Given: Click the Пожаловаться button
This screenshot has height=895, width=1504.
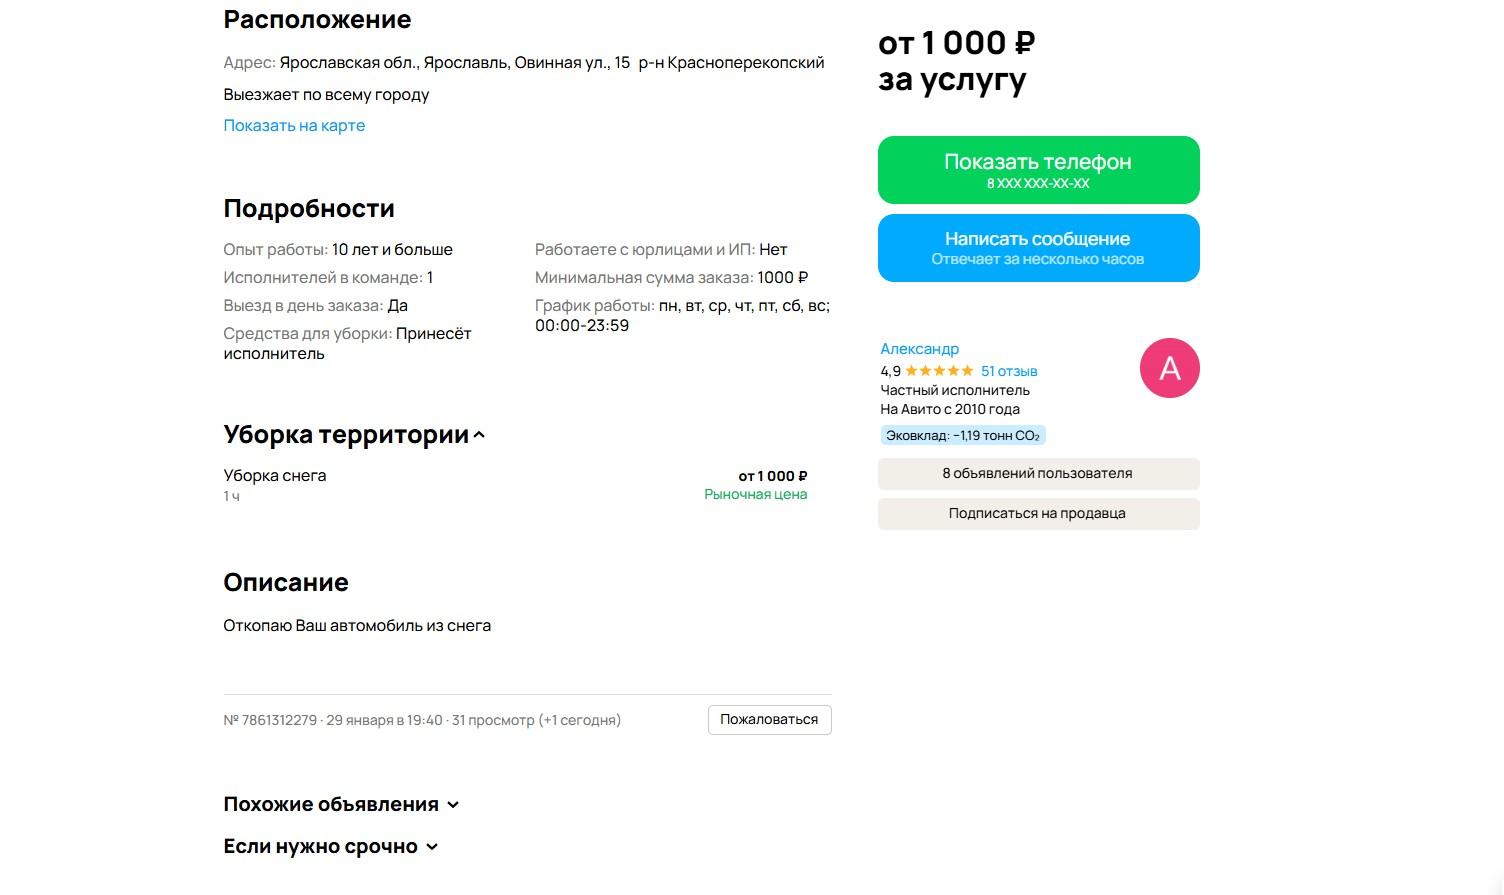Looking at the screenshot, I should pyautogui.click(x=769, y=720).
